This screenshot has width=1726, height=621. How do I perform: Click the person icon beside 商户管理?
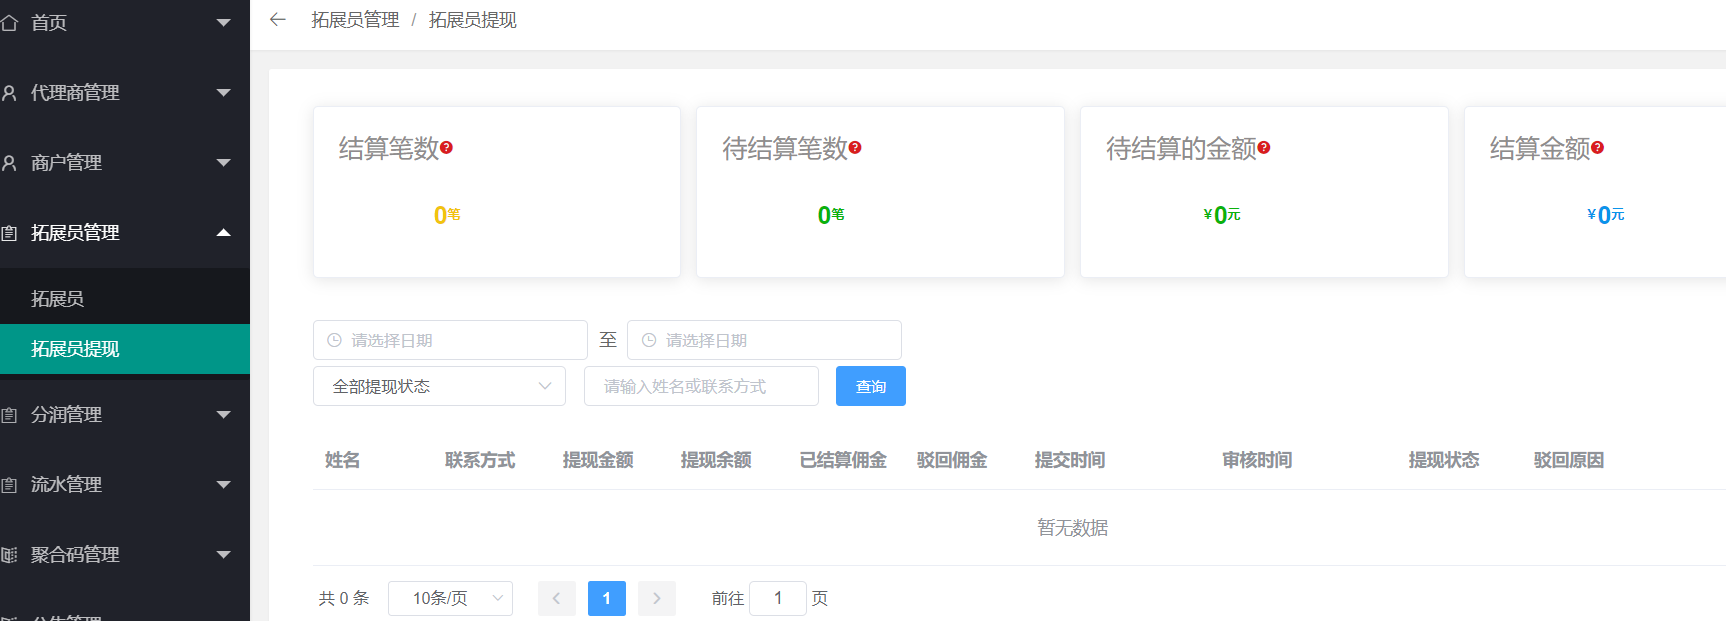click(x=9, y=162)
